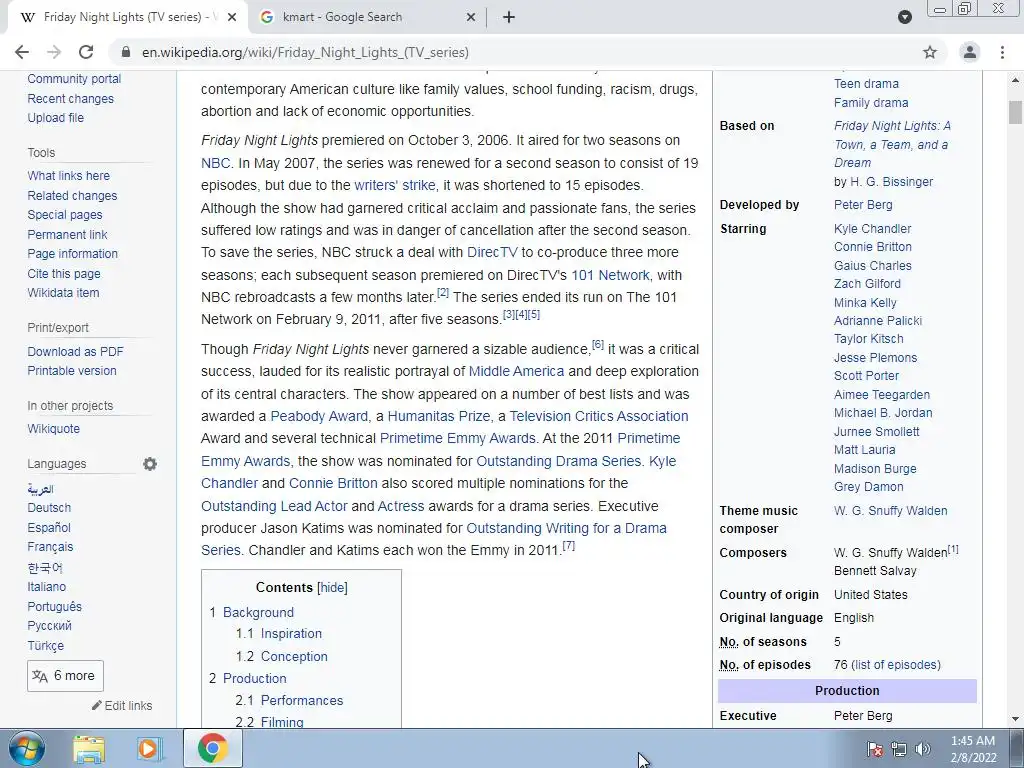View site info via the padlock icon
1024x768 pixels.
tap(126, 52)
